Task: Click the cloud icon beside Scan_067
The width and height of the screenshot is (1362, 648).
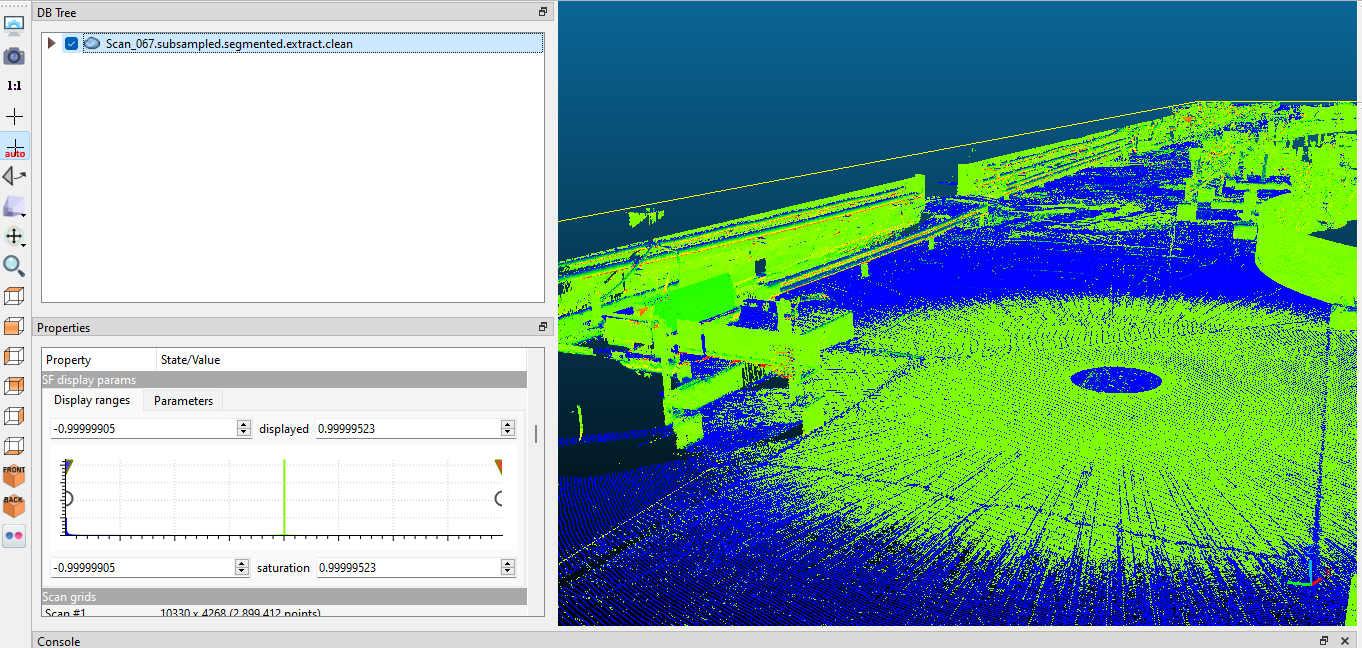Action: [x=92, y=44]
